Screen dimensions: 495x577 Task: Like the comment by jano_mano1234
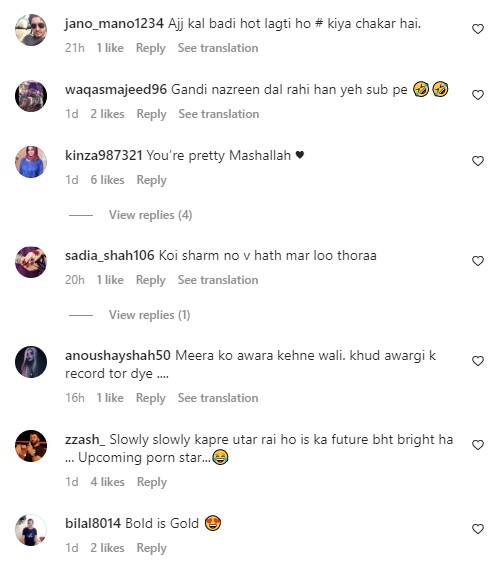pyautogui.click(x=478, y=29)
